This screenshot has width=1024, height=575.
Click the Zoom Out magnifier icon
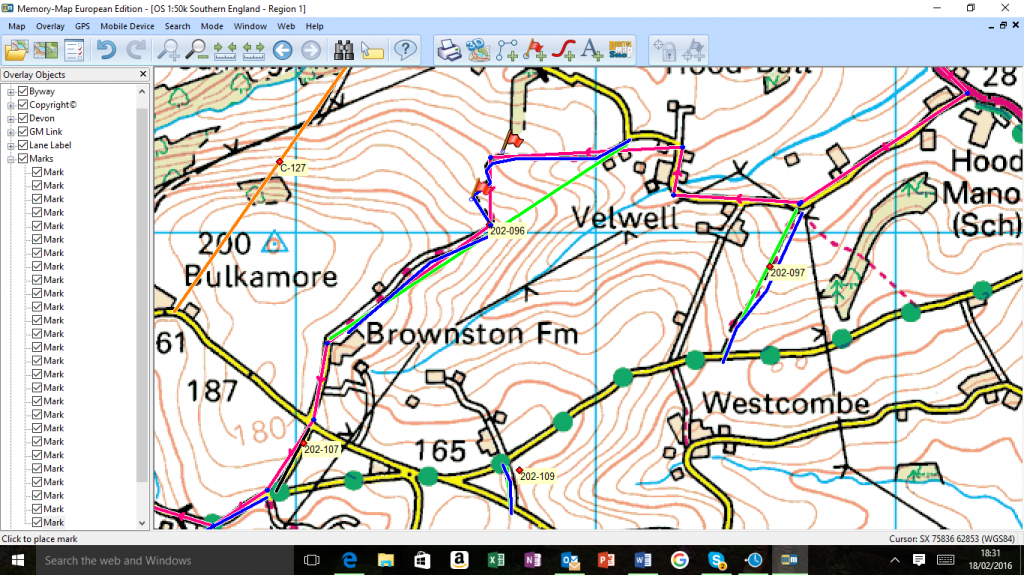[x=197, y=49]
